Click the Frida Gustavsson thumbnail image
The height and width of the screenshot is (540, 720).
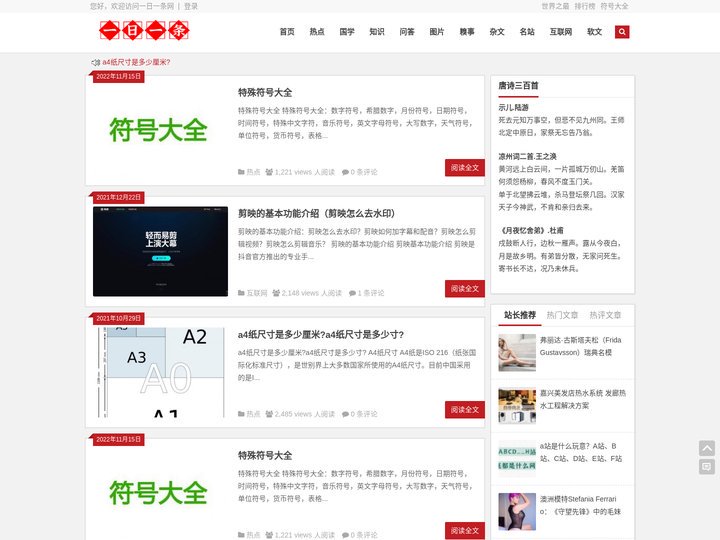(517, 353)
